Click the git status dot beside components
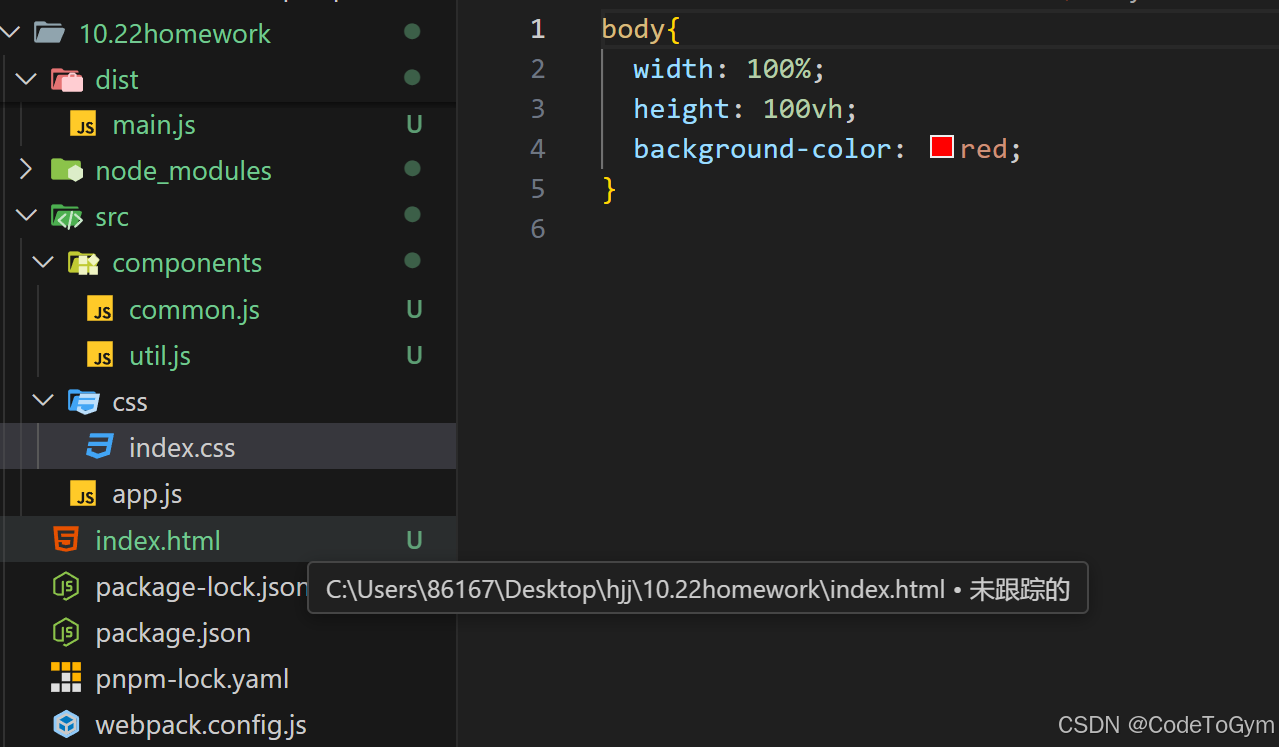 [412, 261]
